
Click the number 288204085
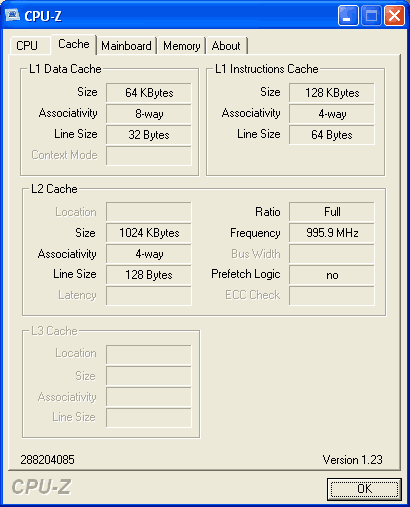point(47,460)
